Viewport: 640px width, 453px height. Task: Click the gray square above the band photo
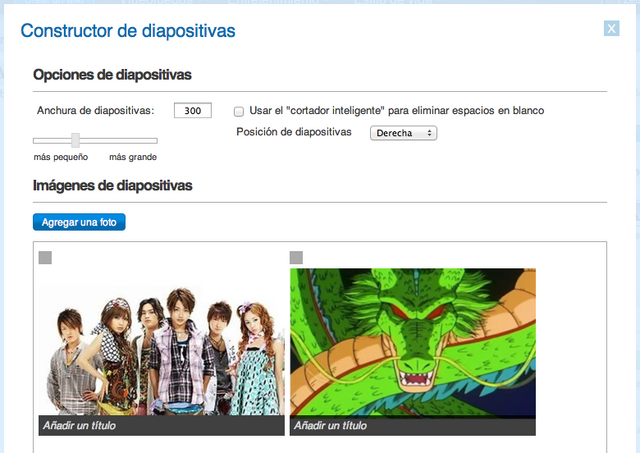45,258
